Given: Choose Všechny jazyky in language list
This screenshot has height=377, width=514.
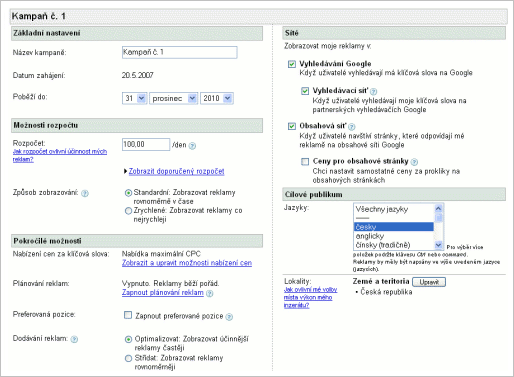Looking at the screenshot, I should [382, 209].
